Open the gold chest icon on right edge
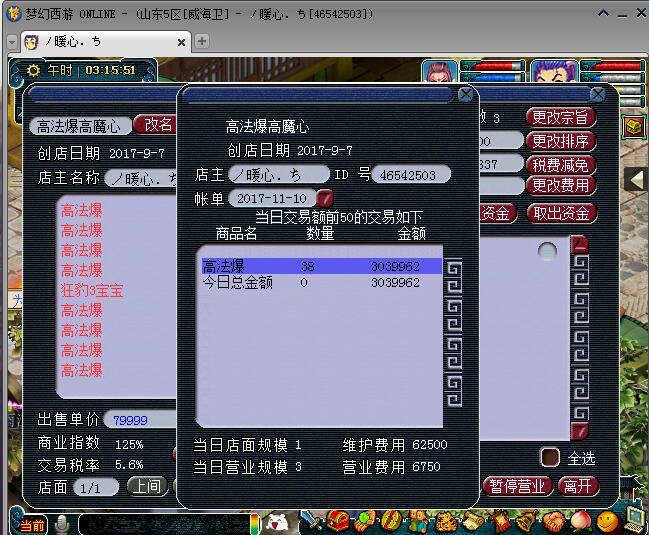 [633, 127]
